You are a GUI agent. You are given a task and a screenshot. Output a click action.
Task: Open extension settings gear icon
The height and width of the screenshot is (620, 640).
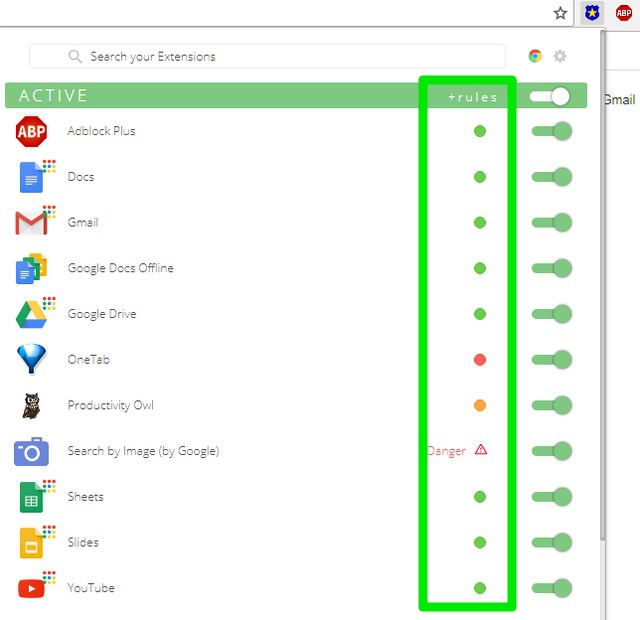(x=560, y=56)
